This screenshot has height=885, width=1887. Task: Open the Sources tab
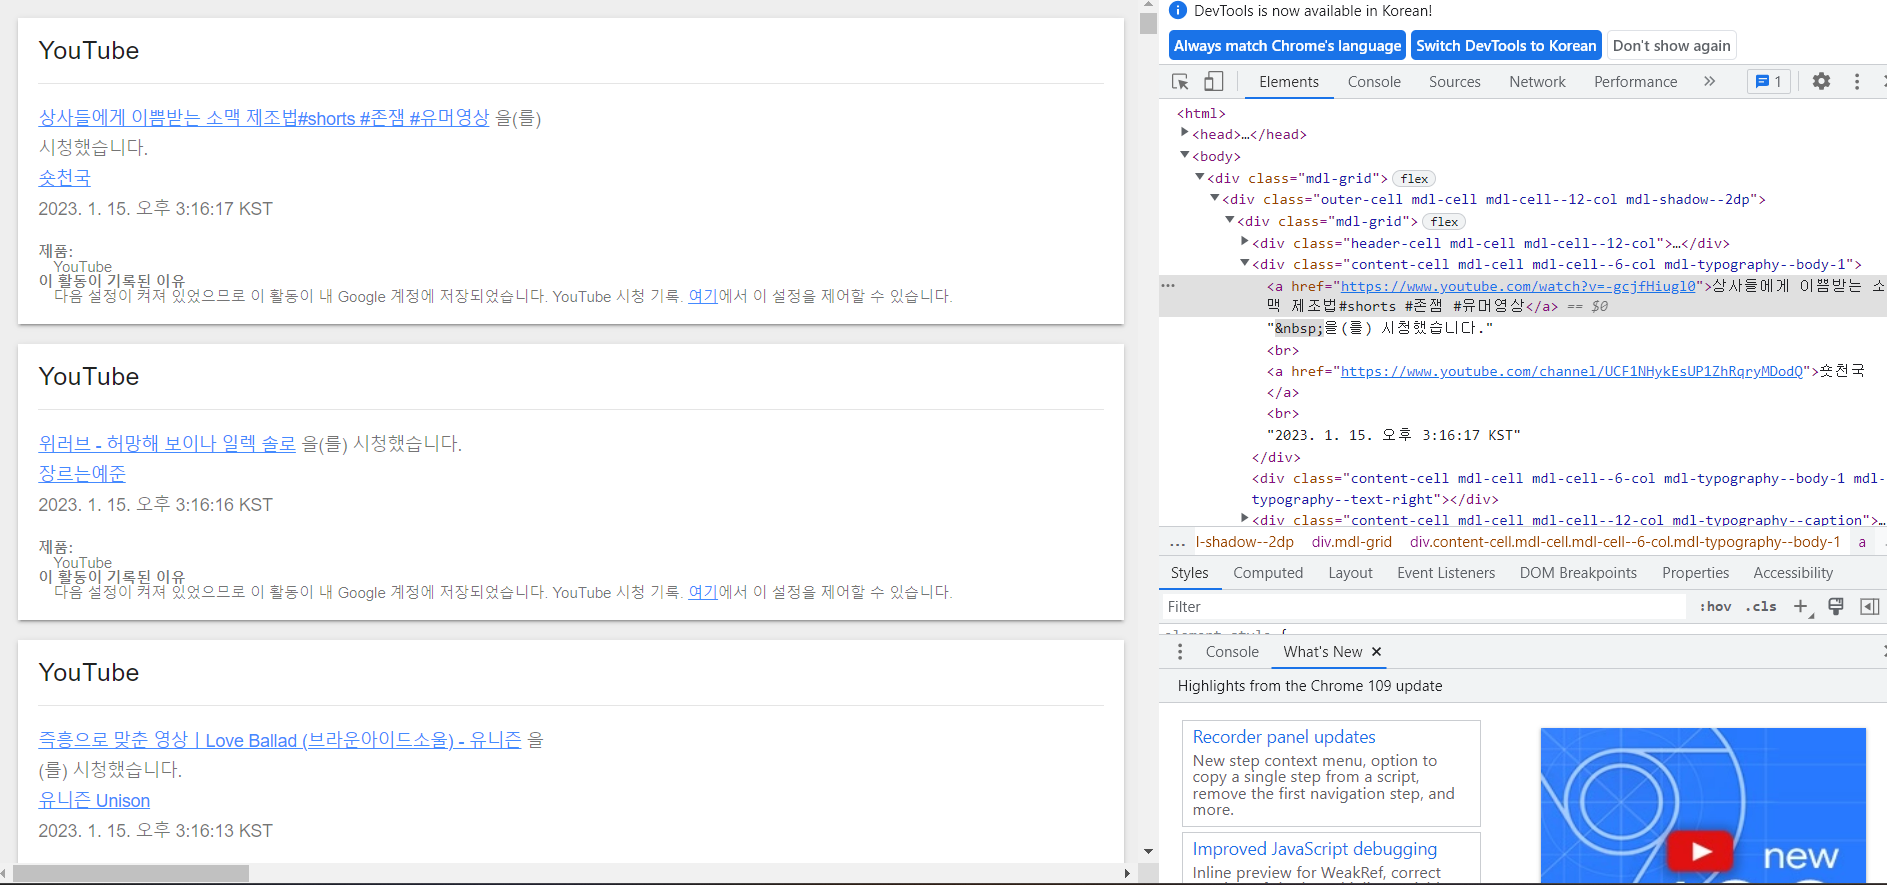1454,82
